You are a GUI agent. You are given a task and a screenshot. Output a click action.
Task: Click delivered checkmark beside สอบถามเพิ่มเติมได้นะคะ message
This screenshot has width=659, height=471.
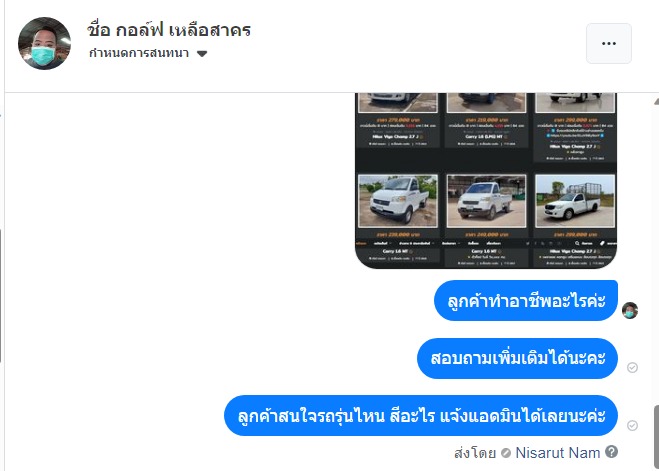point(632,368)
